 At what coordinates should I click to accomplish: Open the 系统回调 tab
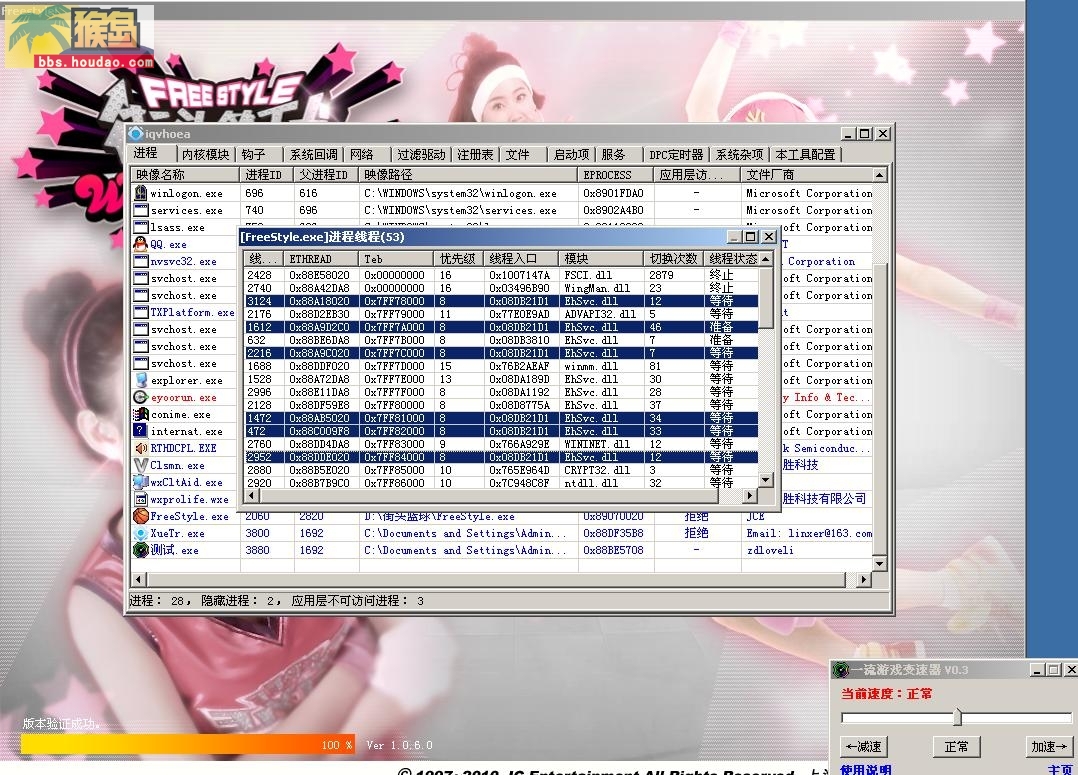coord(314,155)
